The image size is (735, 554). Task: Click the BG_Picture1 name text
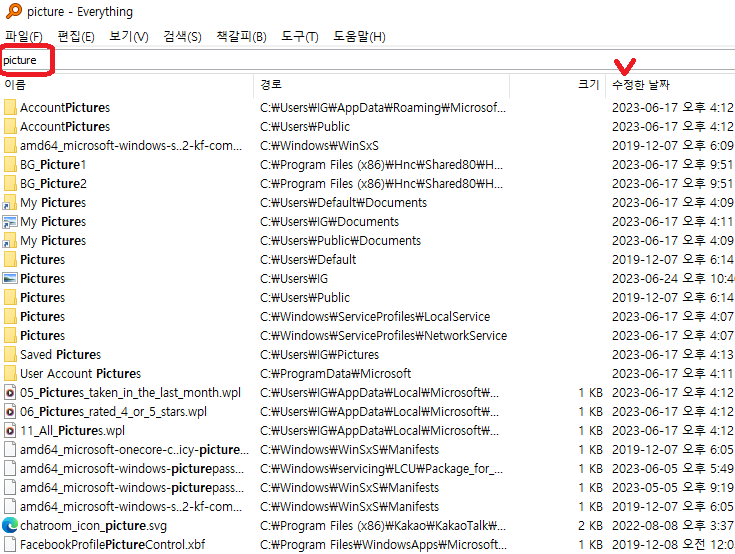53,165
